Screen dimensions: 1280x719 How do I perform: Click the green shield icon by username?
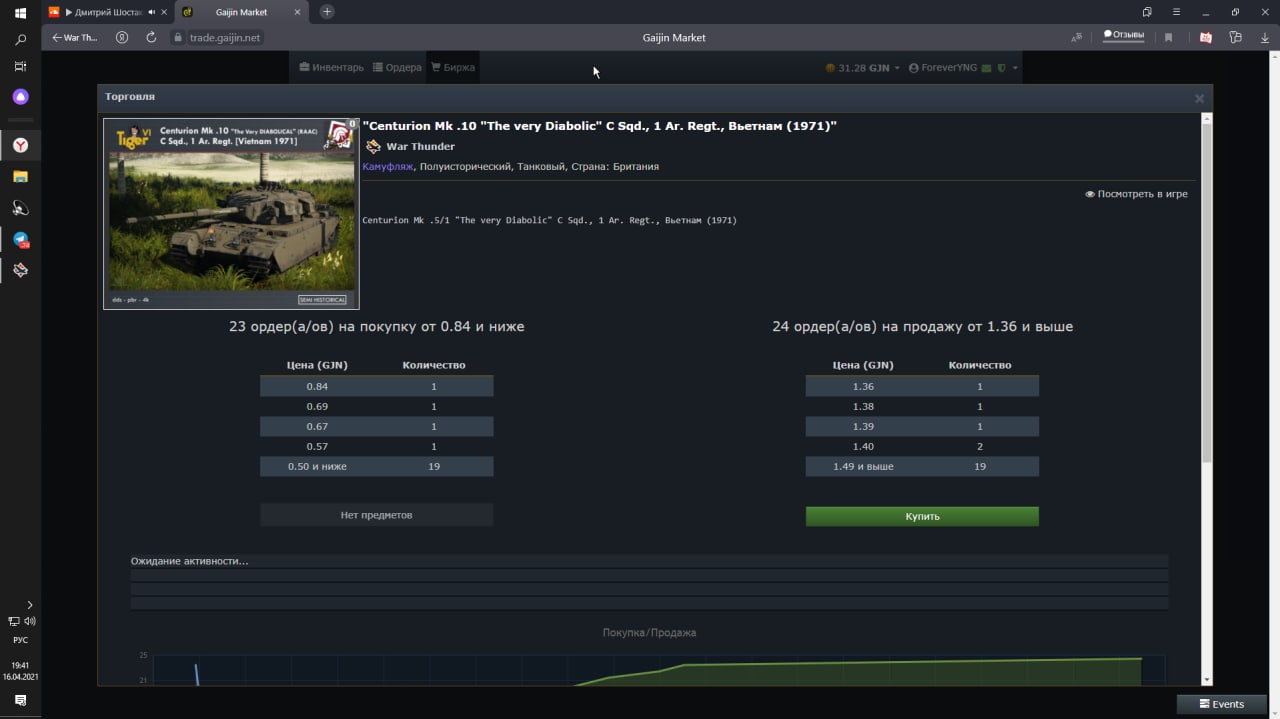[1001, 68]
